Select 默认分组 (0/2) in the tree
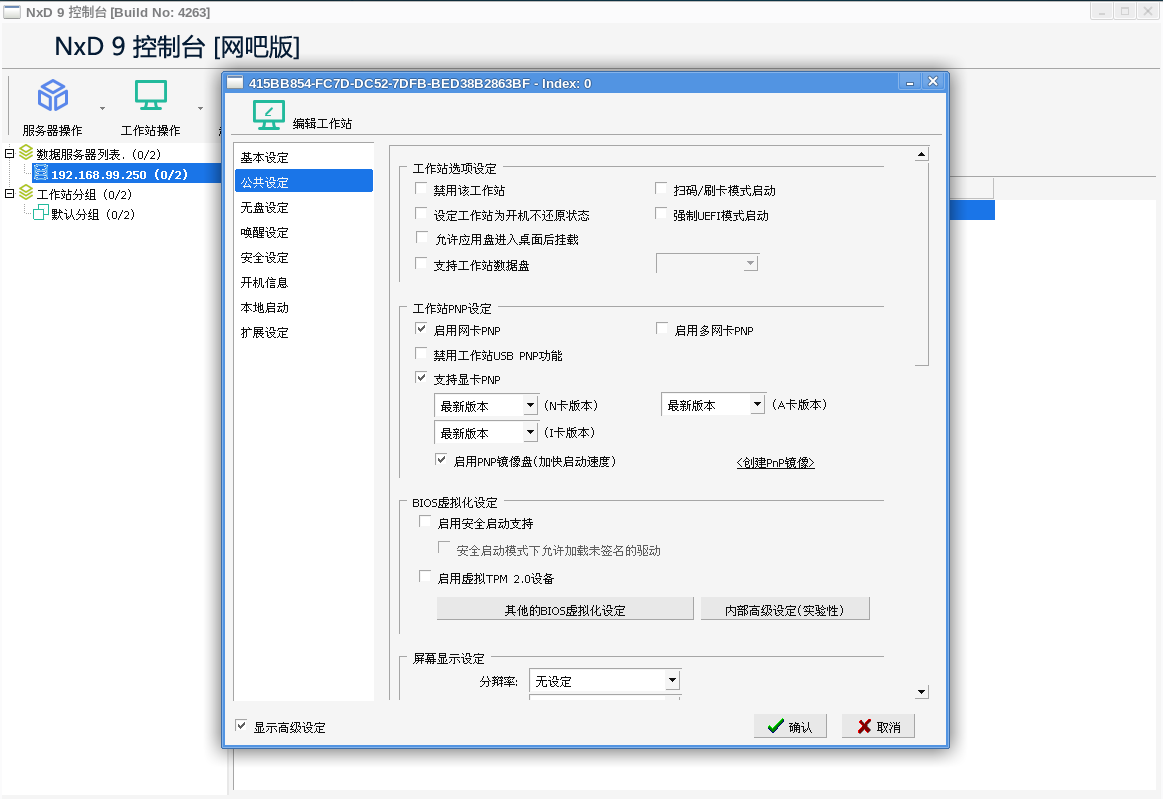Viewport: 1163px width, 799px height. click(93, 214)
